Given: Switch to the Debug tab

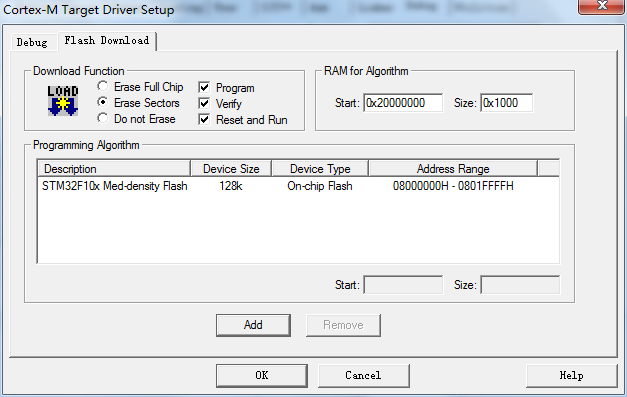Looking at the screenshot, I should (32, 42).
